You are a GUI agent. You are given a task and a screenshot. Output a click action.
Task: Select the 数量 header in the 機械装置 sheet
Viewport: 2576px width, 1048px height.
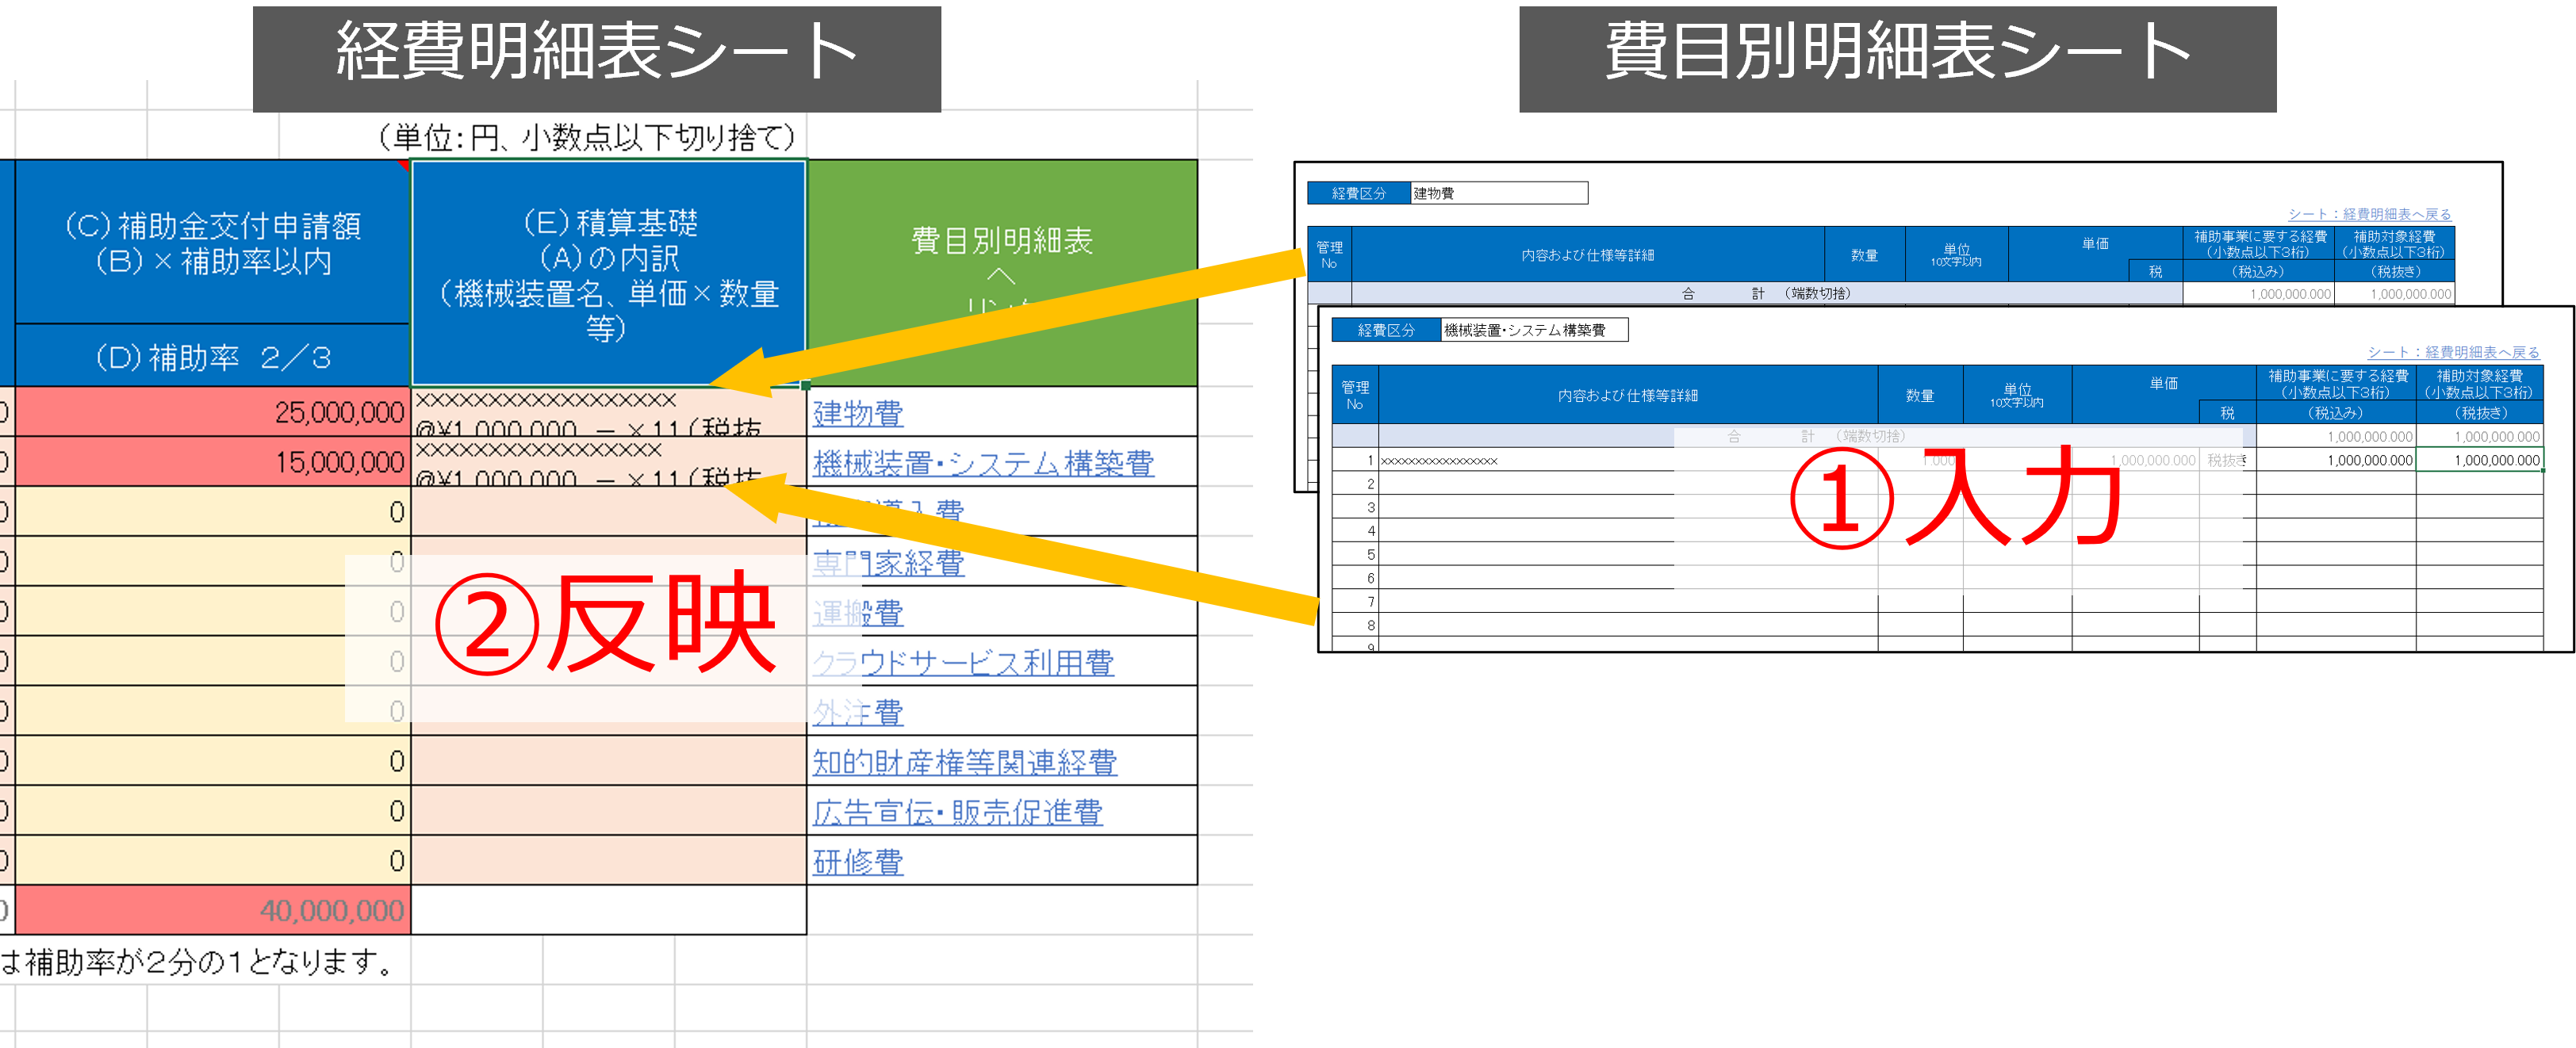(1920, 395)
